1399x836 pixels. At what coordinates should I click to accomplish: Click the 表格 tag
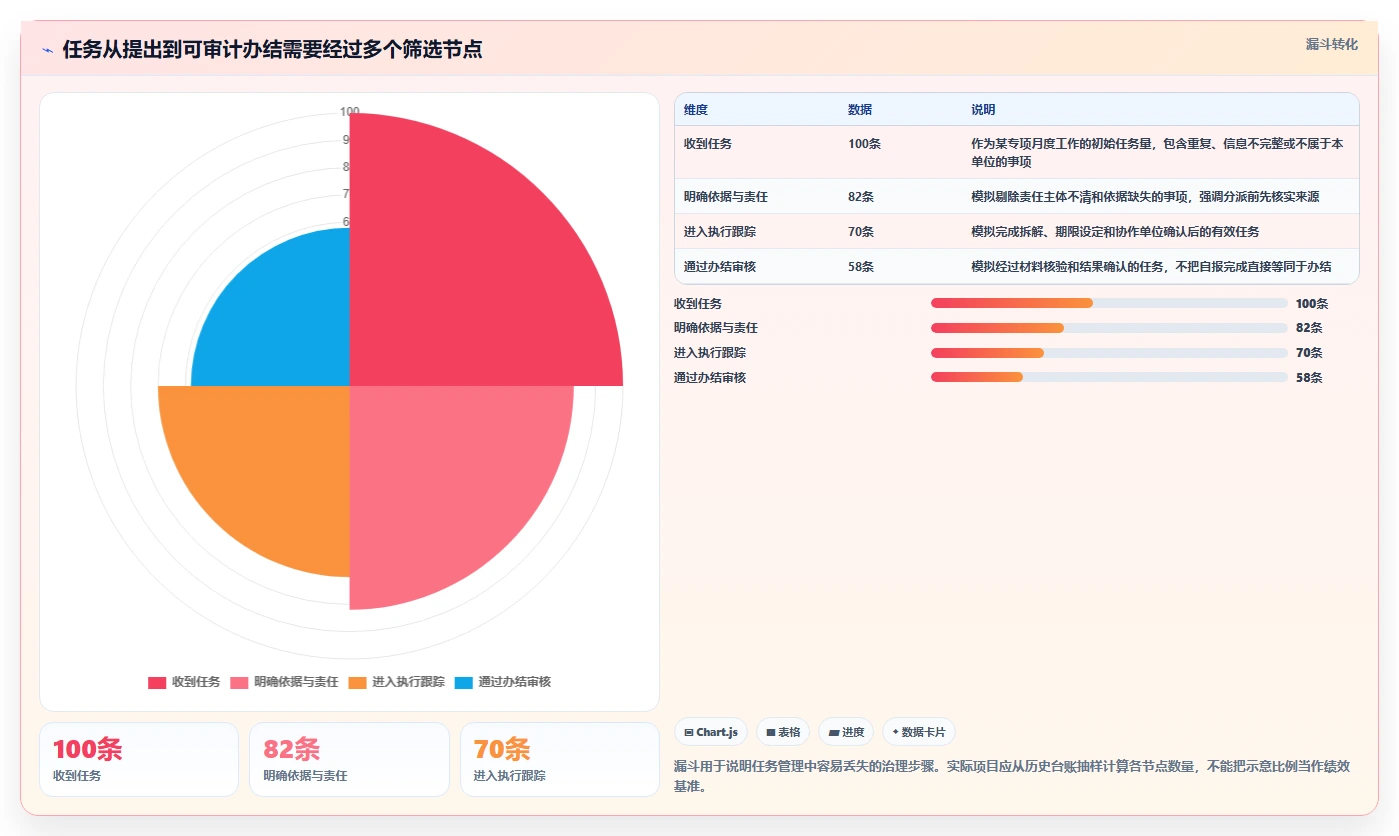pos(783,732)
